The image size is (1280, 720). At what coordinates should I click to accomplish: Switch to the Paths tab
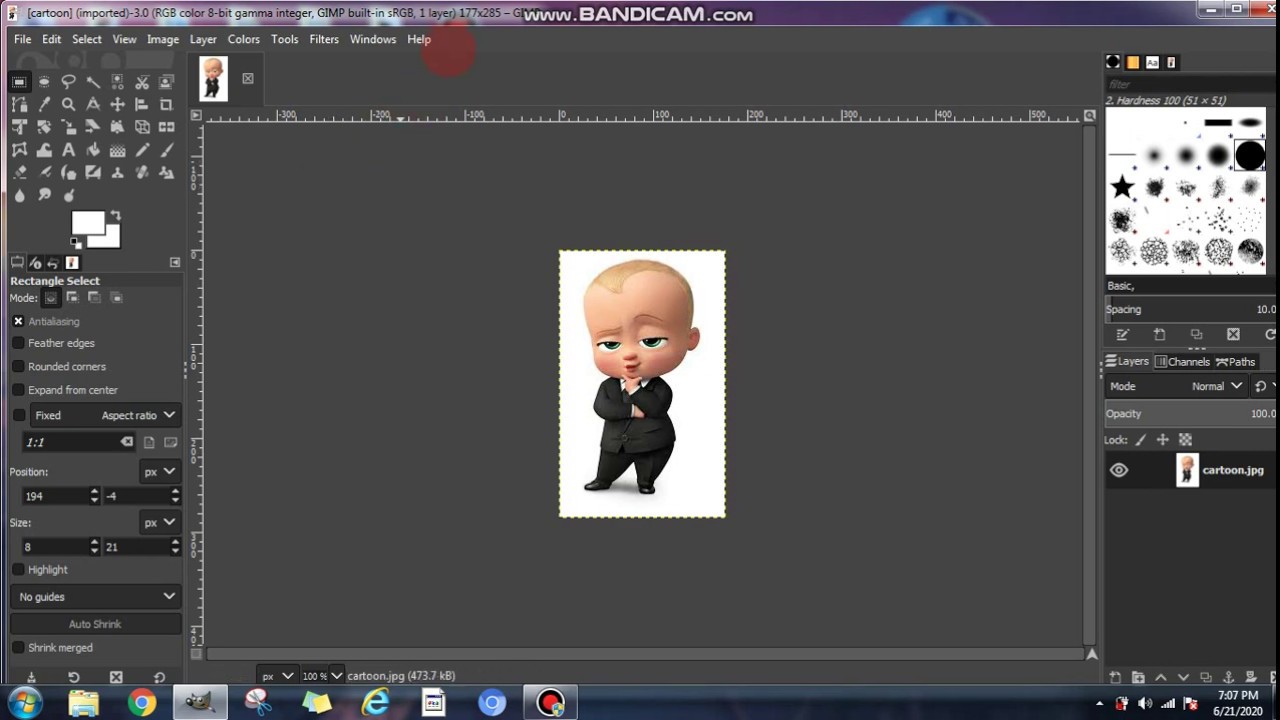tap(1235, 362)
